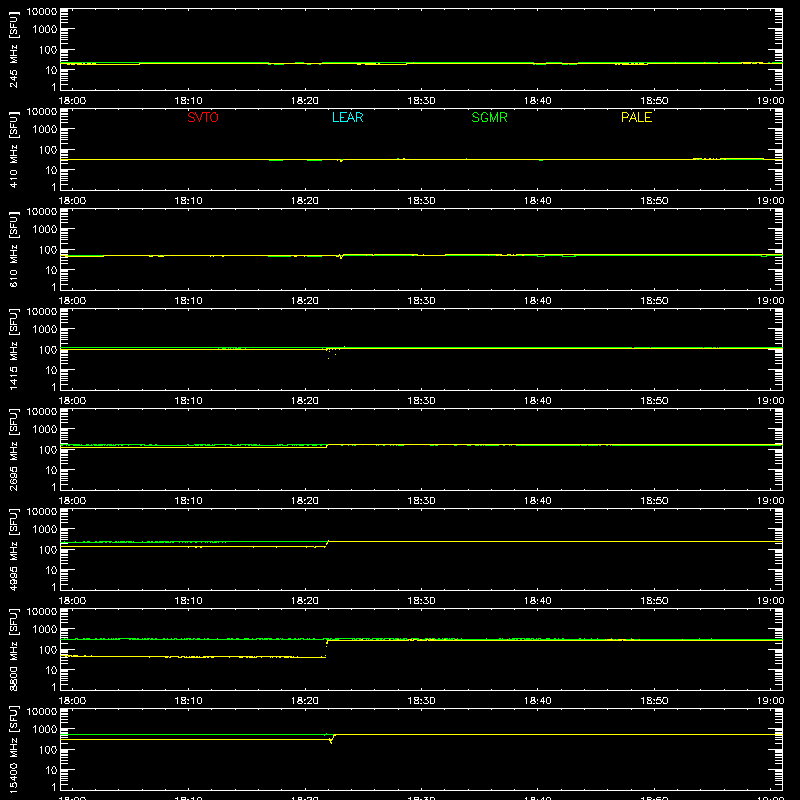The width and height of the screenshot is (800, 800).
Task: Click 18:10 label under the 2695 MHz plot
Action: 189,501
